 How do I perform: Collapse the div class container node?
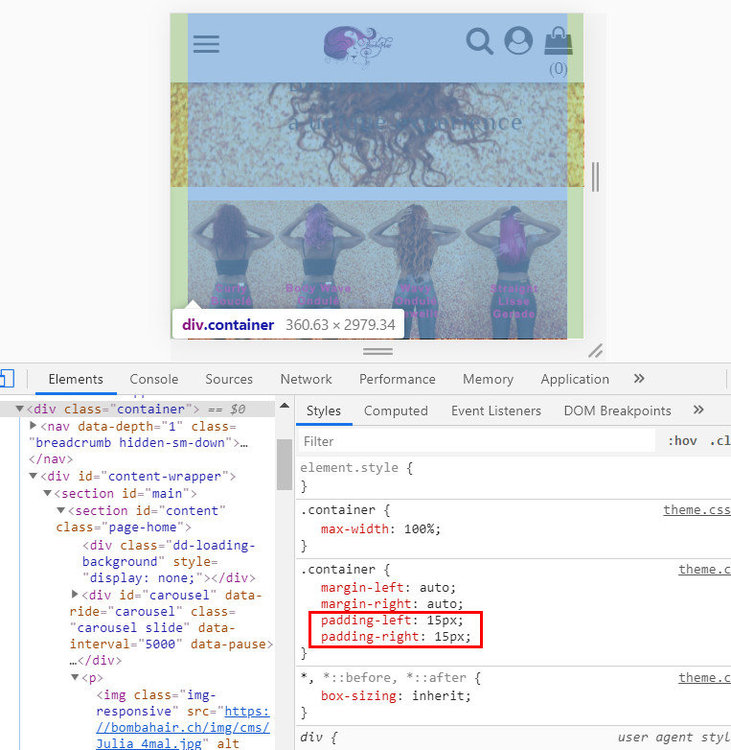[19, 409]
